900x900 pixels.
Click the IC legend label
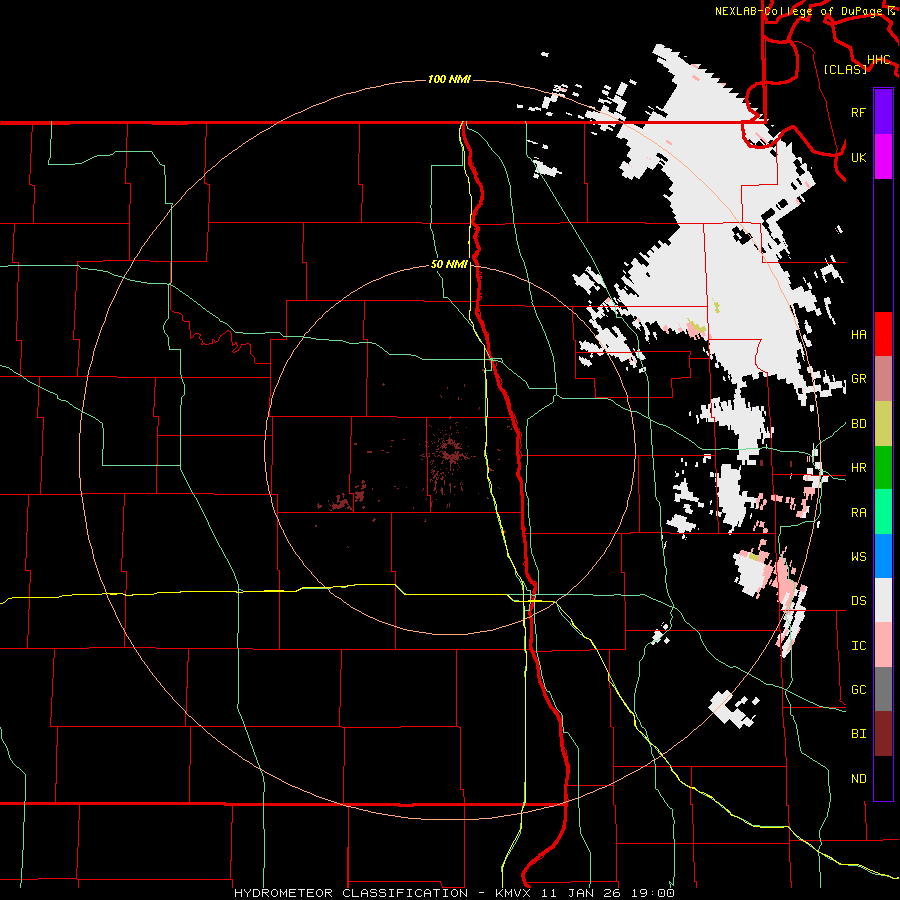tap(858, 646)
